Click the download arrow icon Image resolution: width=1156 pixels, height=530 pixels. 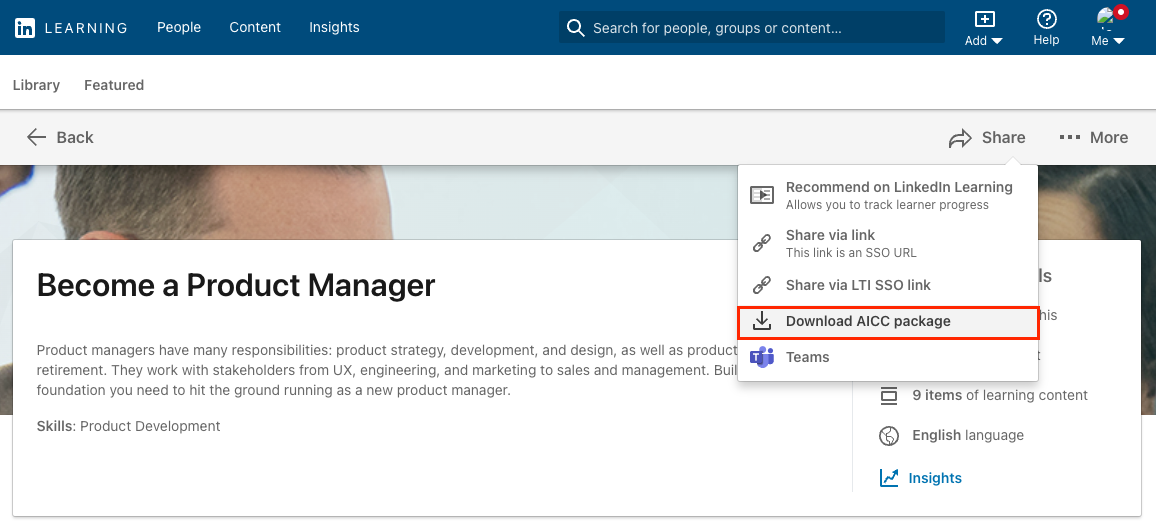coord(762,321)
